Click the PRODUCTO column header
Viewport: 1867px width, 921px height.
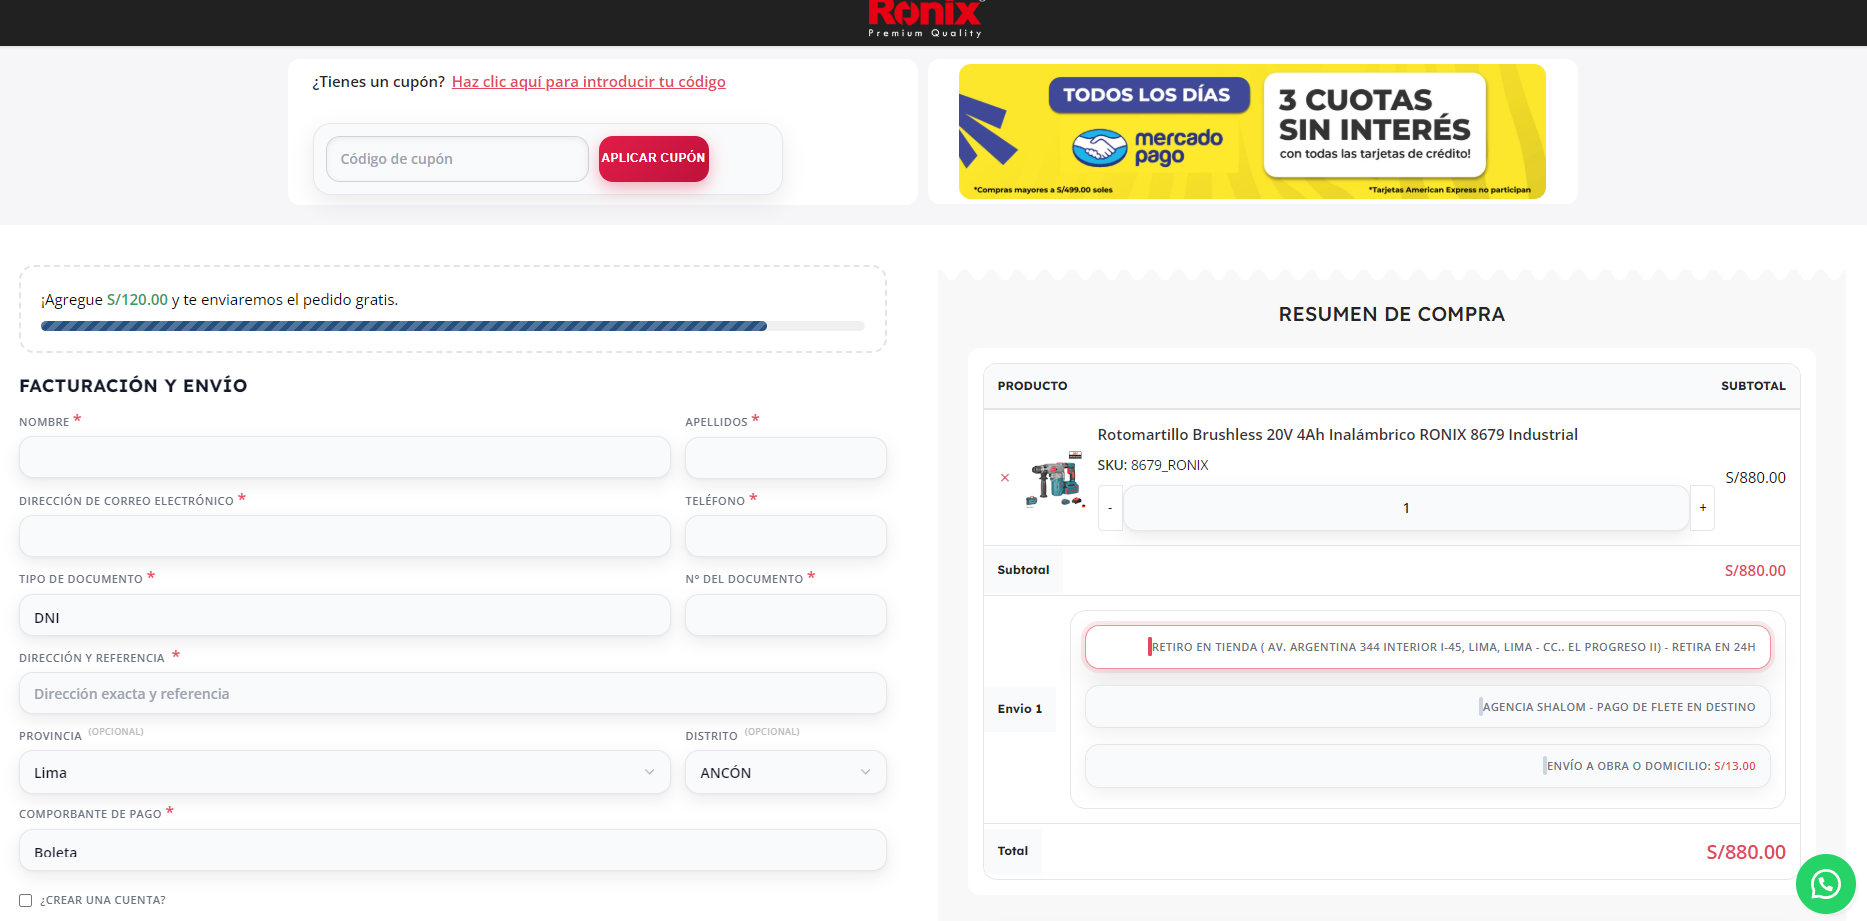coord(1032,386)
